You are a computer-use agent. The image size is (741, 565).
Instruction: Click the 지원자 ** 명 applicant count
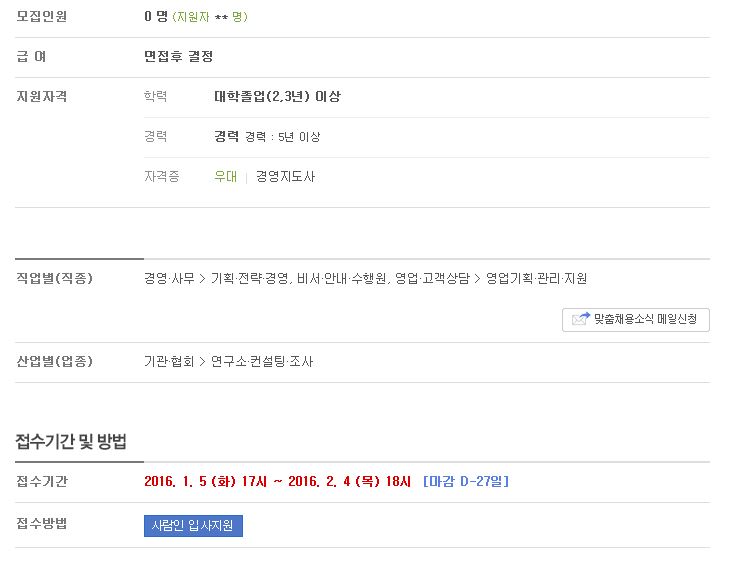coord(210,17)
